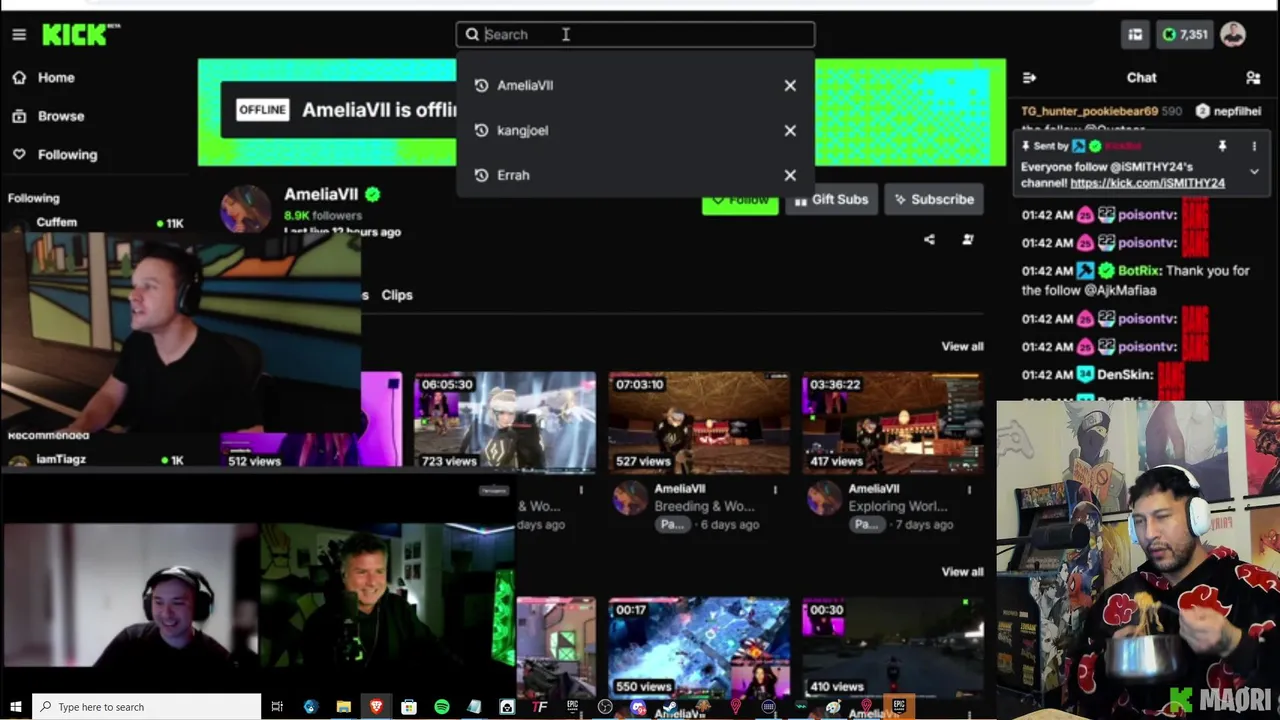Open Brave browser from the taskbar
The height and width of the screenshot is (720, 1280).
click(x=376, y=707)
